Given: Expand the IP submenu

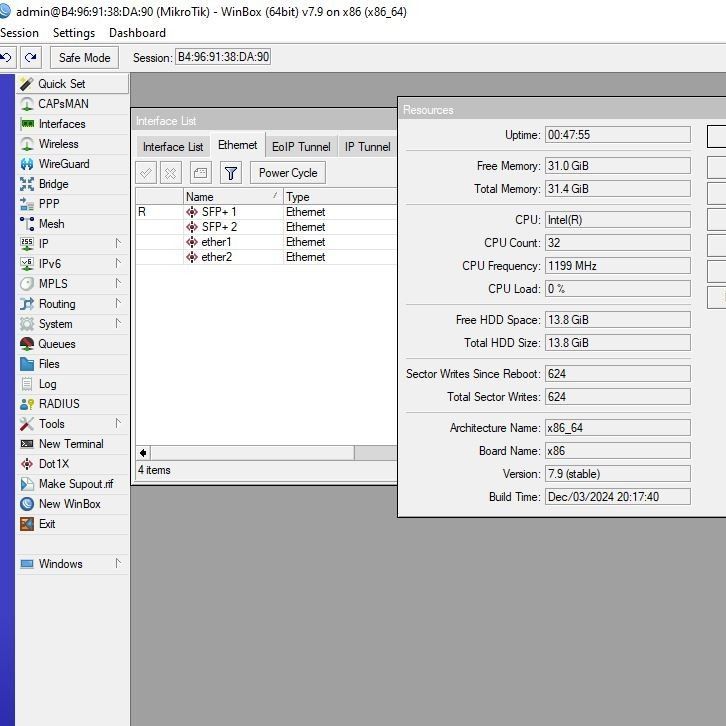Looking at the screenshot, I should pos(118,244).
